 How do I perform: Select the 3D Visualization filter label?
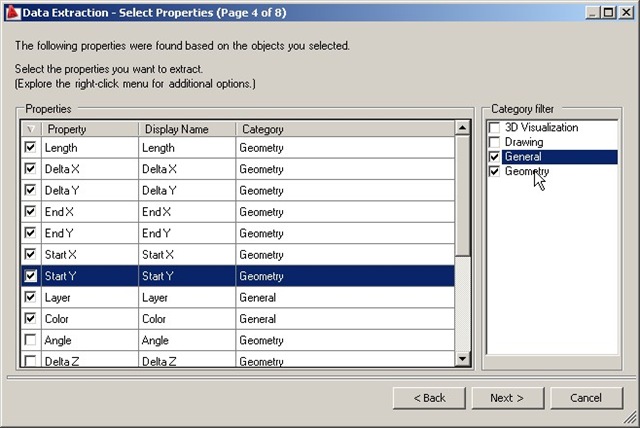click(541, 127)
